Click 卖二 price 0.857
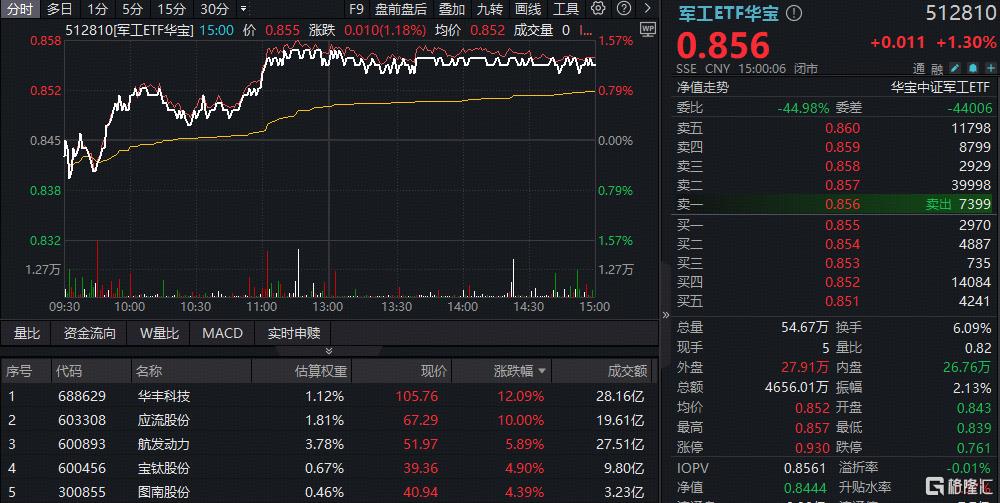The image size is (1000, 503). pyautogui.click(x=842, y=185)
